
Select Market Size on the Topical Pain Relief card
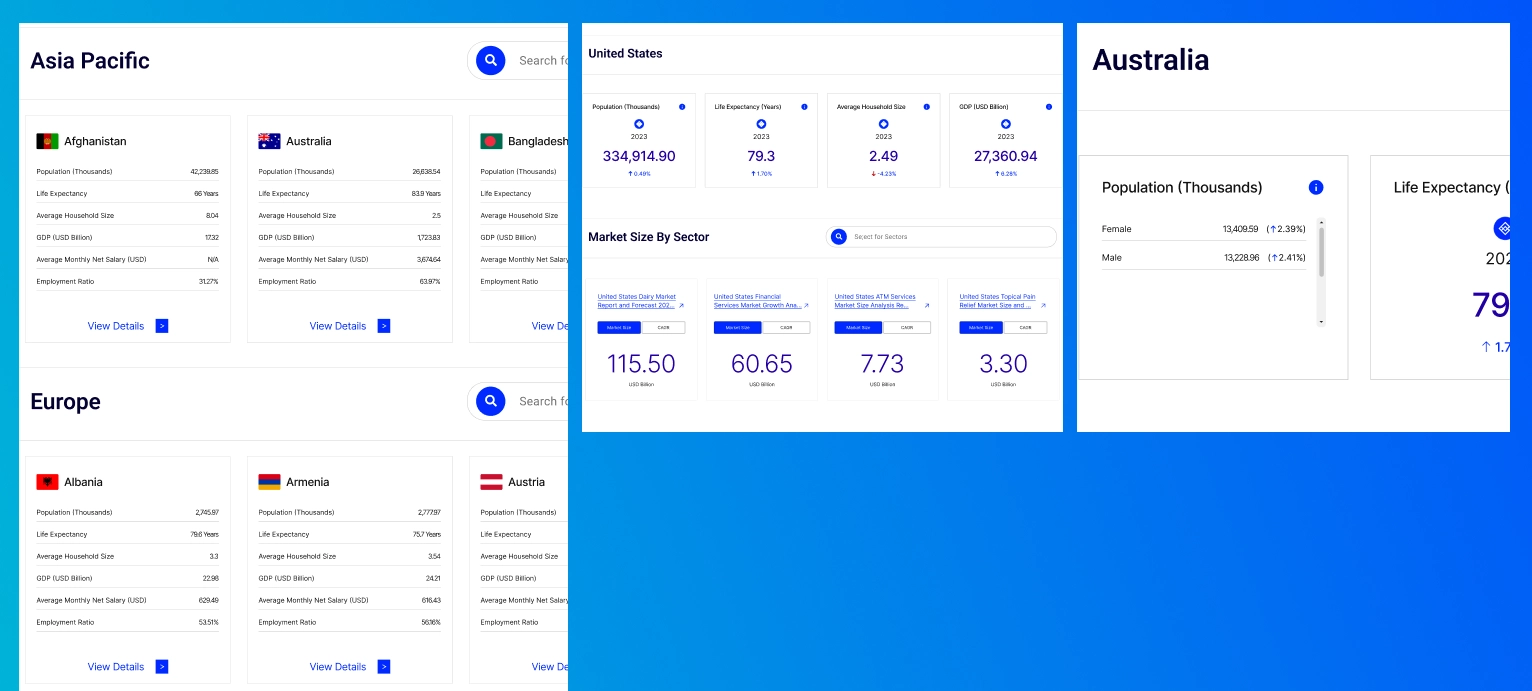980,328
